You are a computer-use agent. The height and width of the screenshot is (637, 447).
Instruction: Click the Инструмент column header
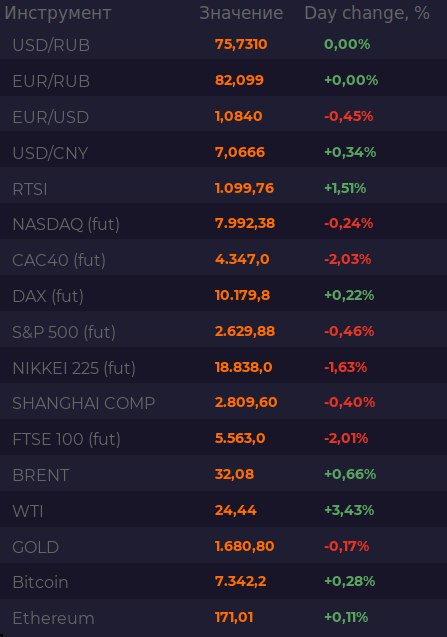[x=58, y=13]
